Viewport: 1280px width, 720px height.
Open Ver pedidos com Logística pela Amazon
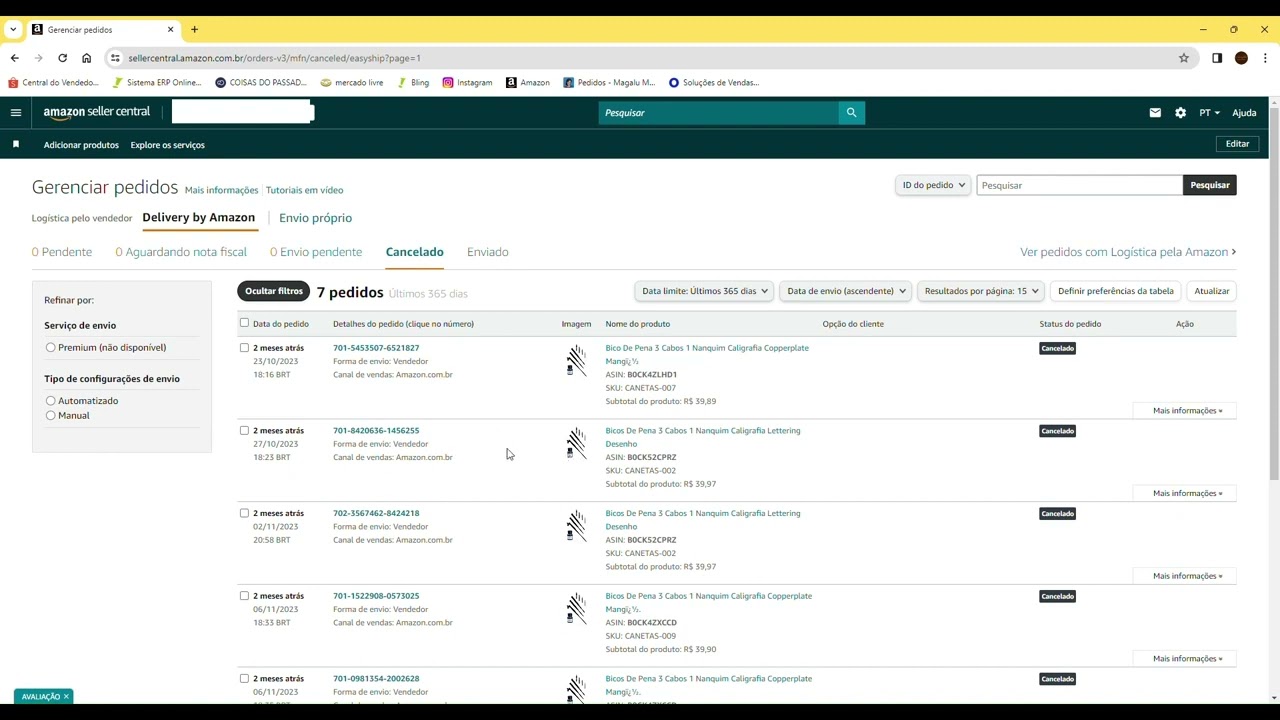[1128, 252]
